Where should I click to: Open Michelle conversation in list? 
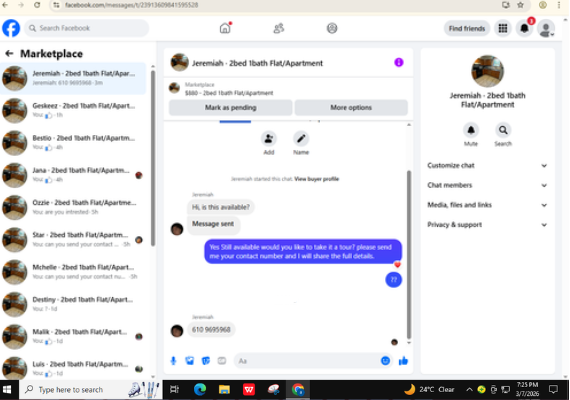73,272
